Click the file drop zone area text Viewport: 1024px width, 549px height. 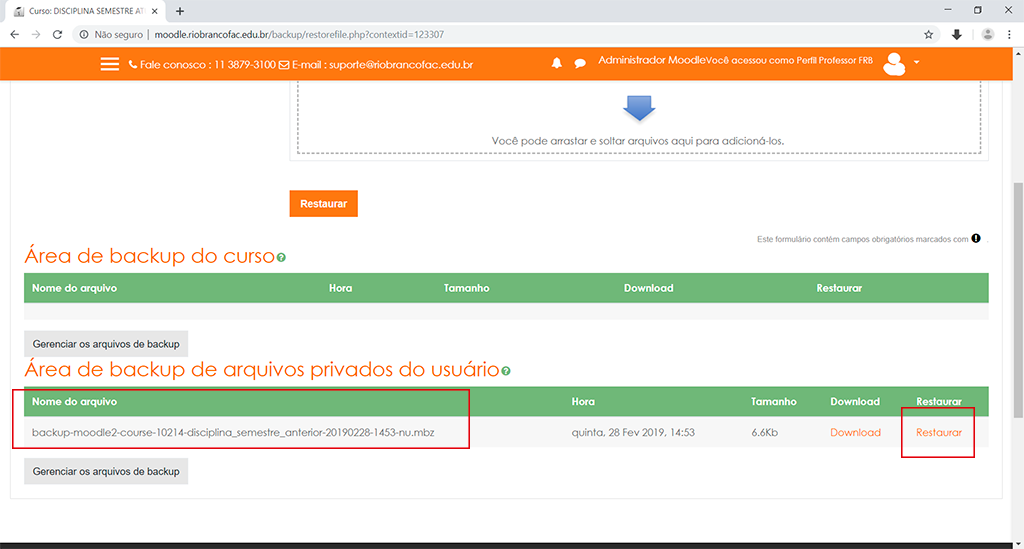click(637, 141)
